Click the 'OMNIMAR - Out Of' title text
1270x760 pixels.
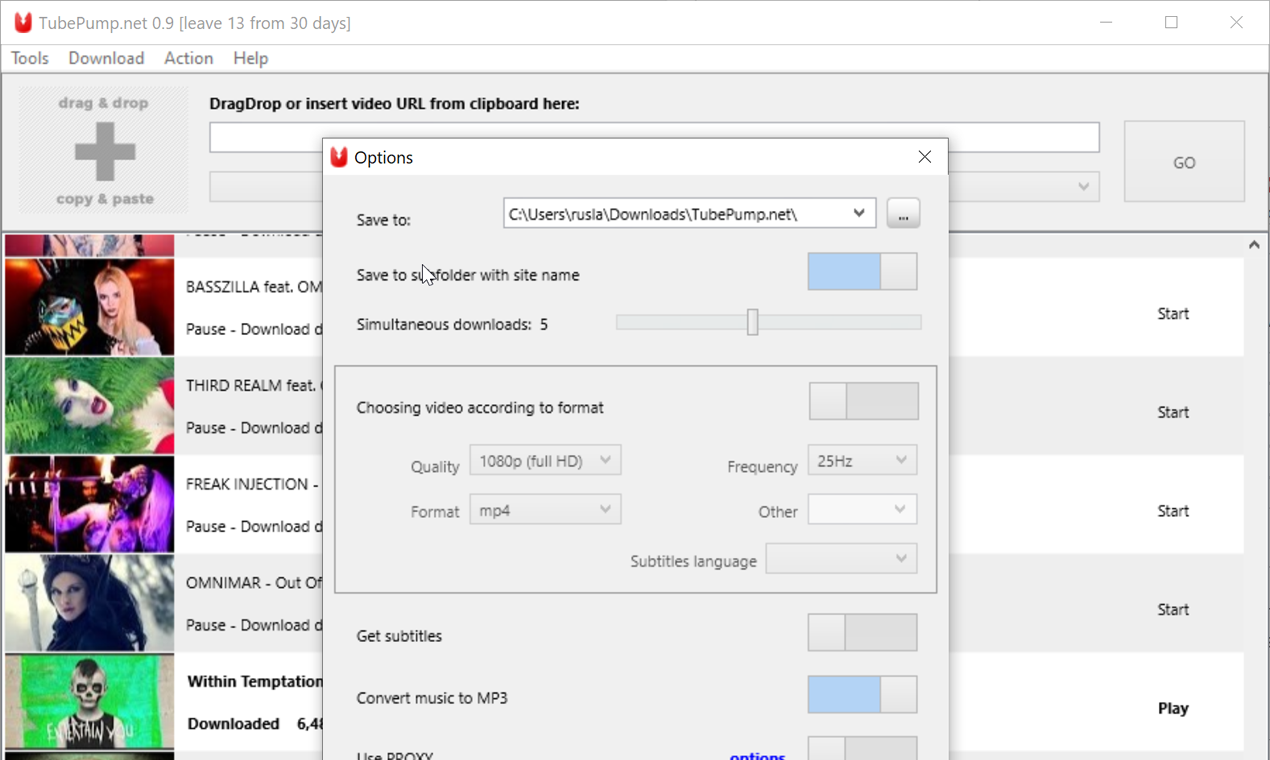pyautogui.click(x=254, y=583)
